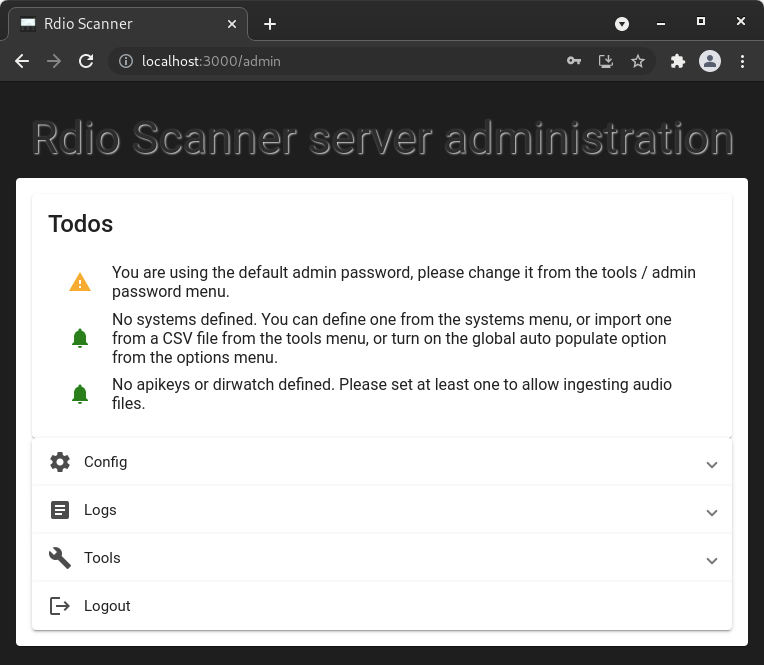
Task: Click the Config gear icon
Action: click(x=60, y=462)
